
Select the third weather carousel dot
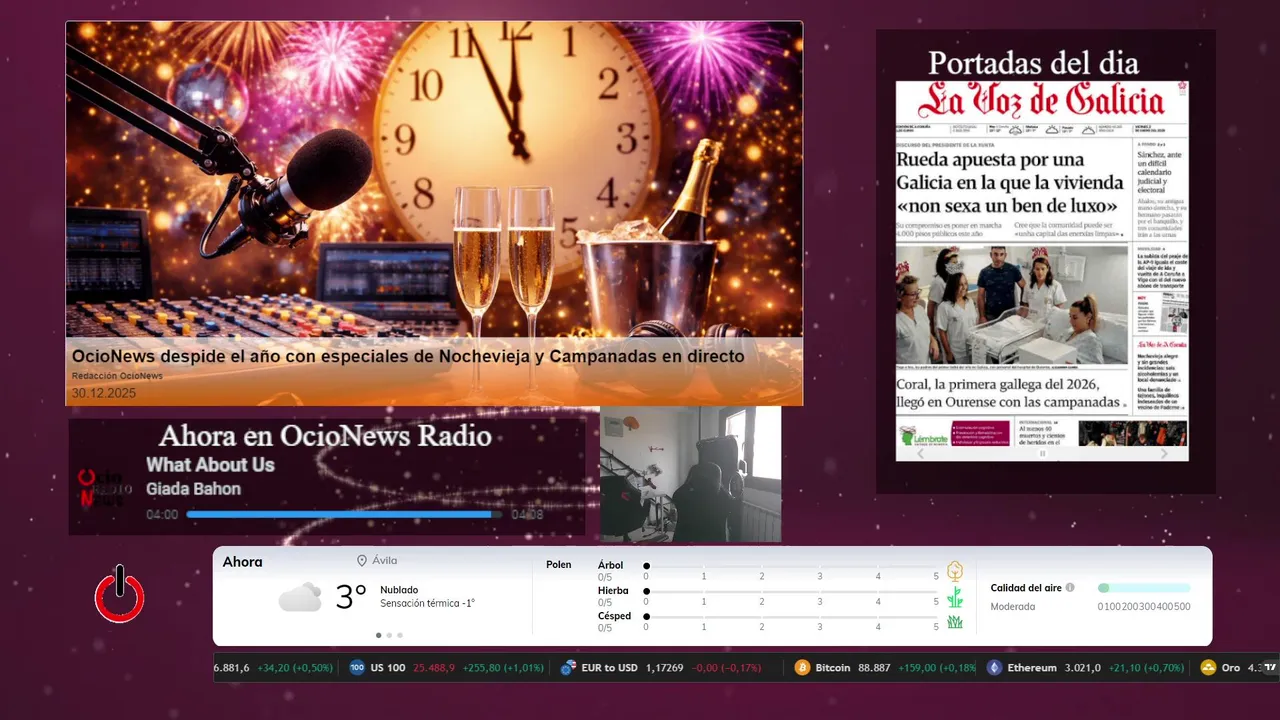[x=400, y=635]
